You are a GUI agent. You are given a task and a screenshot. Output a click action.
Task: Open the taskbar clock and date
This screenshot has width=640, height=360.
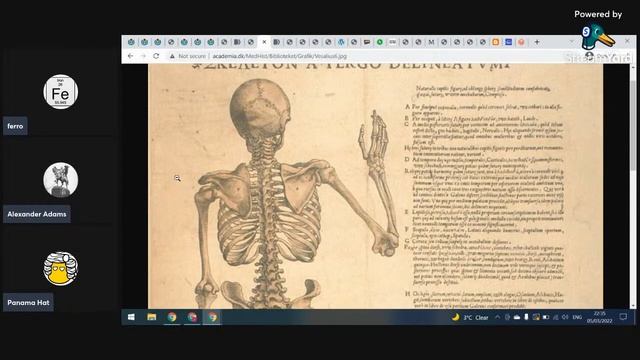click(x=600, y=317)
